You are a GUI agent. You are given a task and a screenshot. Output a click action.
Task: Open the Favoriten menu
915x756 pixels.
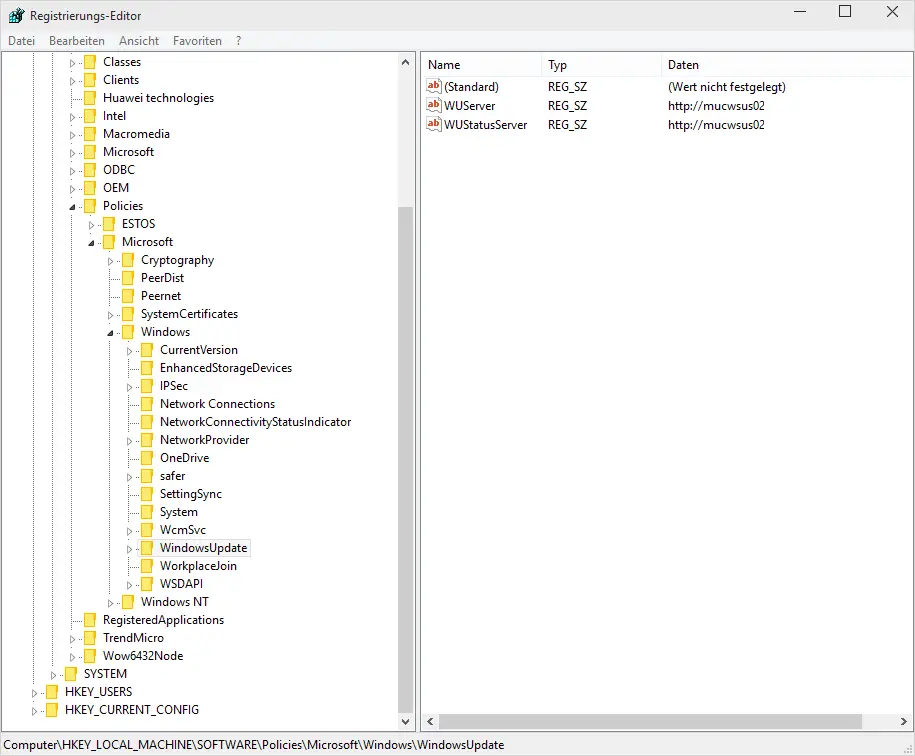point(197,41)
